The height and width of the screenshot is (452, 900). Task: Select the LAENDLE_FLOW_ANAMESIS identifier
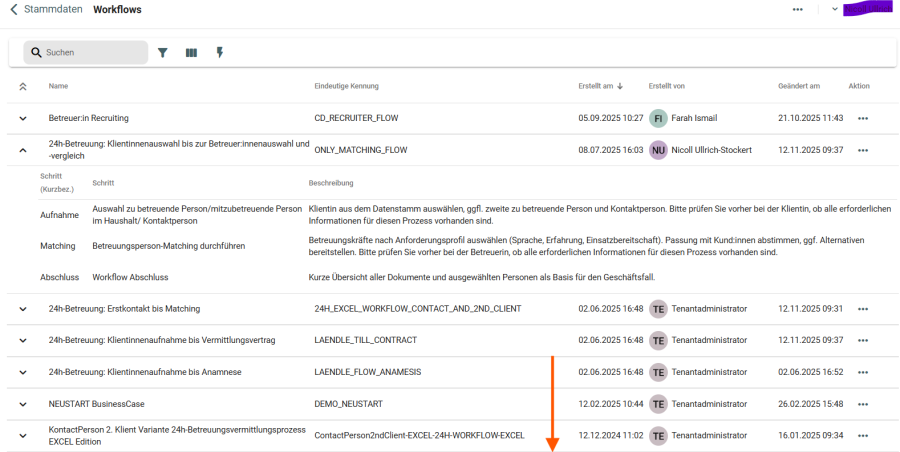tap(368, 372)
